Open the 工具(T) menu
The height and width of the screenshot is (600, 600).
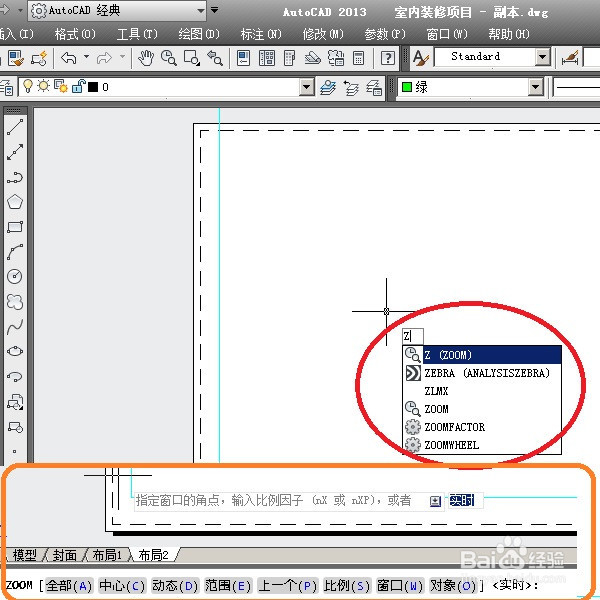pos(137,34)
